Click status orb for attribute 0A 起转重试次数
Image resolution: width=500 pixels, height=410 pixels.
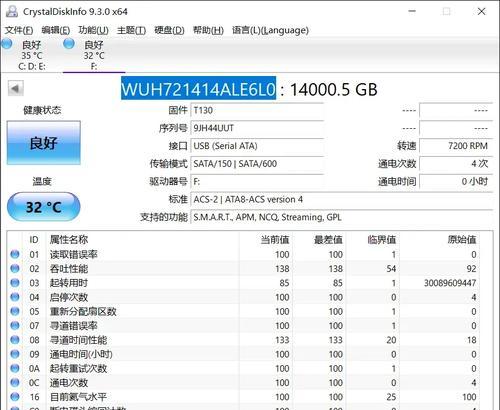15,368
